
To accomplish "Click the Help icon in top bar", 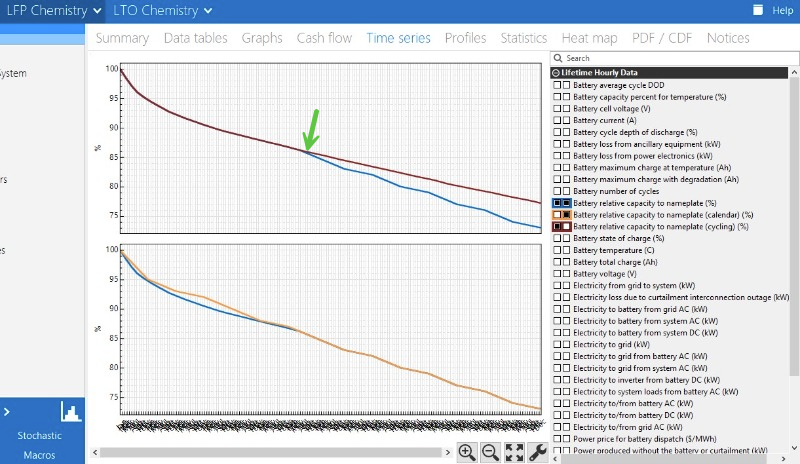I will 758,10.
